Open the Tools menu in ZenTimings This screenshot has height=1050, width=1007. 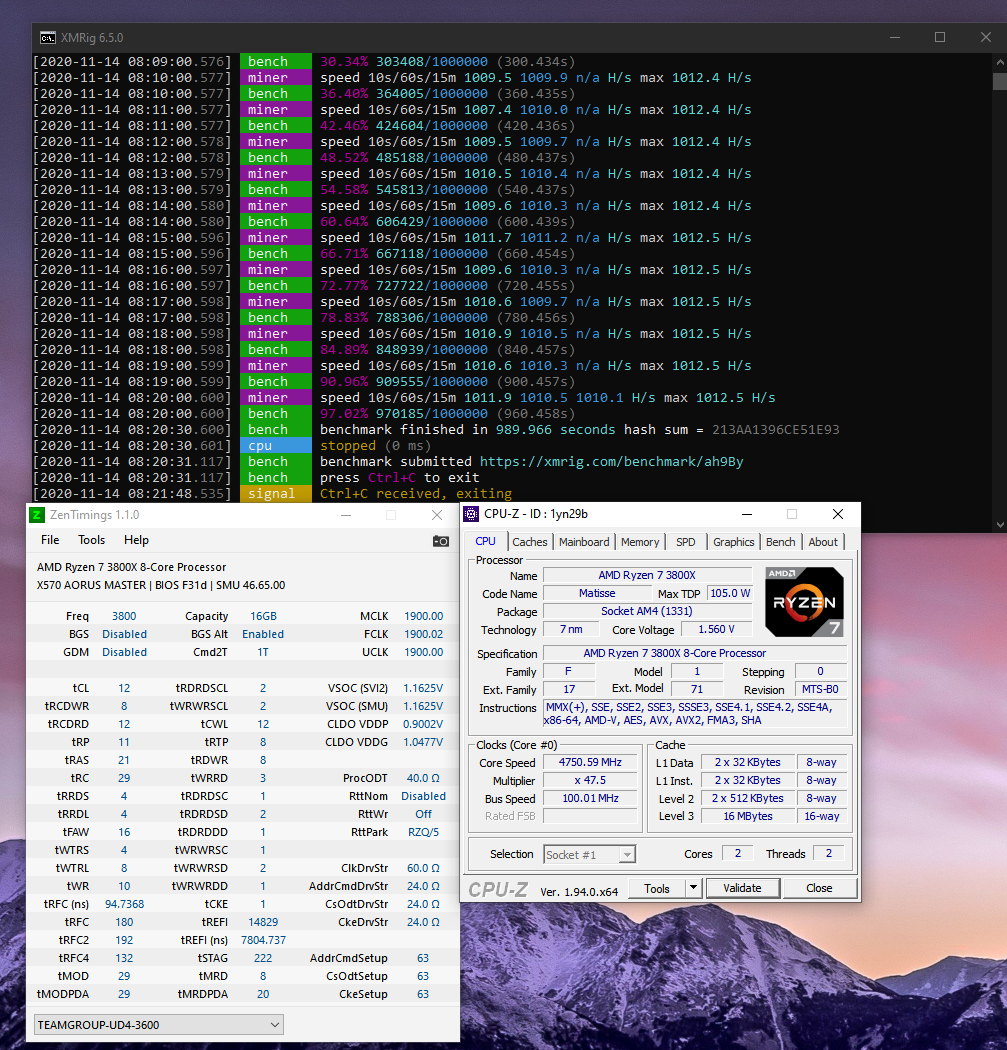coord(92,540)
